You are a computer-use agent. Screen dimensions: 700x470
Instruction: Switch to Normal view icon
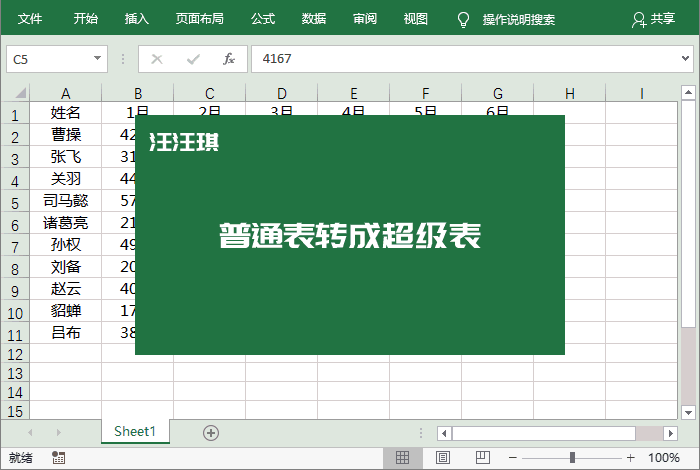coord(402,458)
